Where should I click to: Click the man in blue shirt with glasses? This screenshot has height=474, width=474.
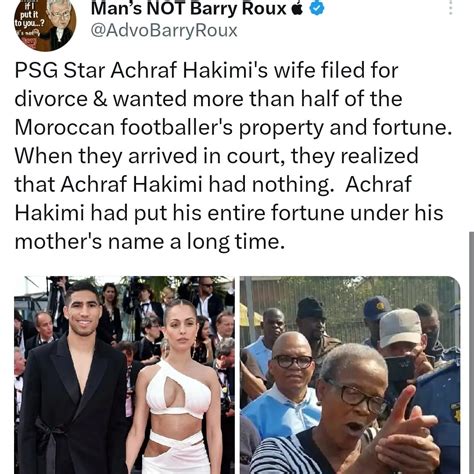pyautogui.click(x=283, y=383)
